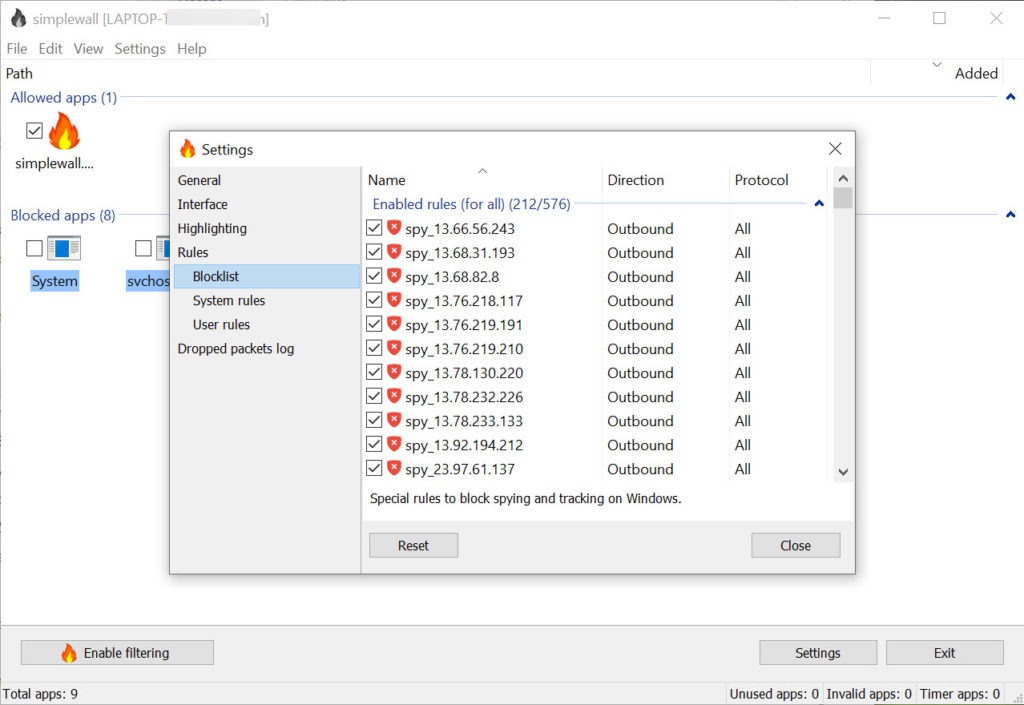1024x705 pixels.
Task: Open the Settings menu in the menu bar
Action: tap(140, 49)
